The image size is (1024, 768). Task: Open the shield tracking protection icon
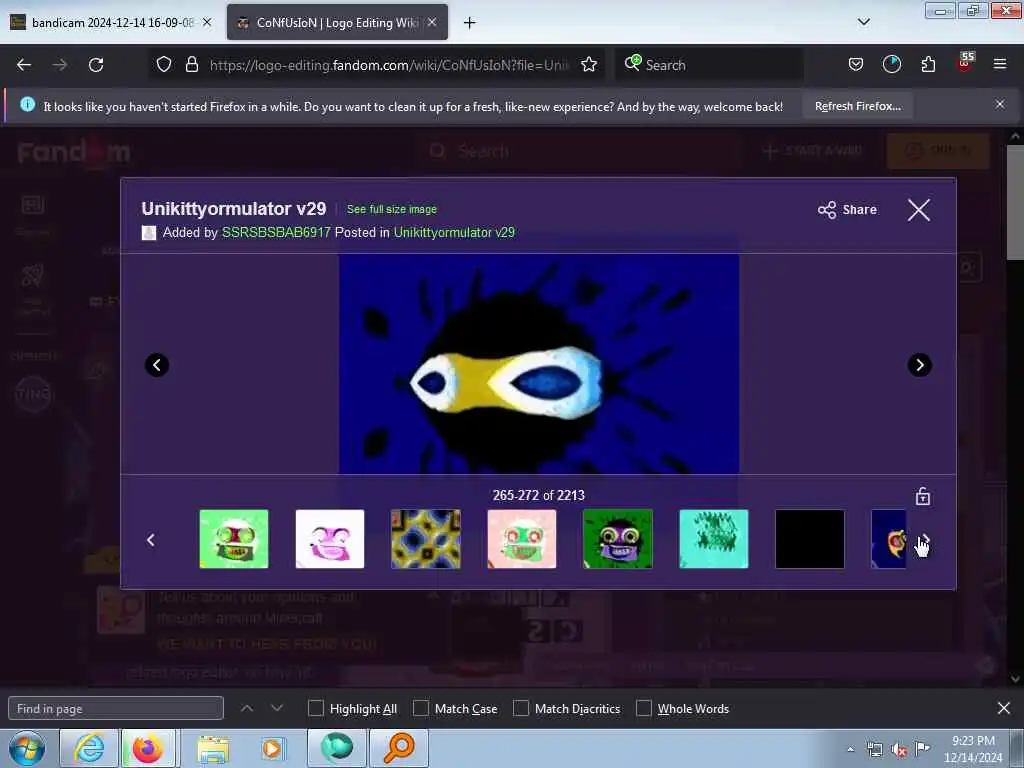(164, 64)
